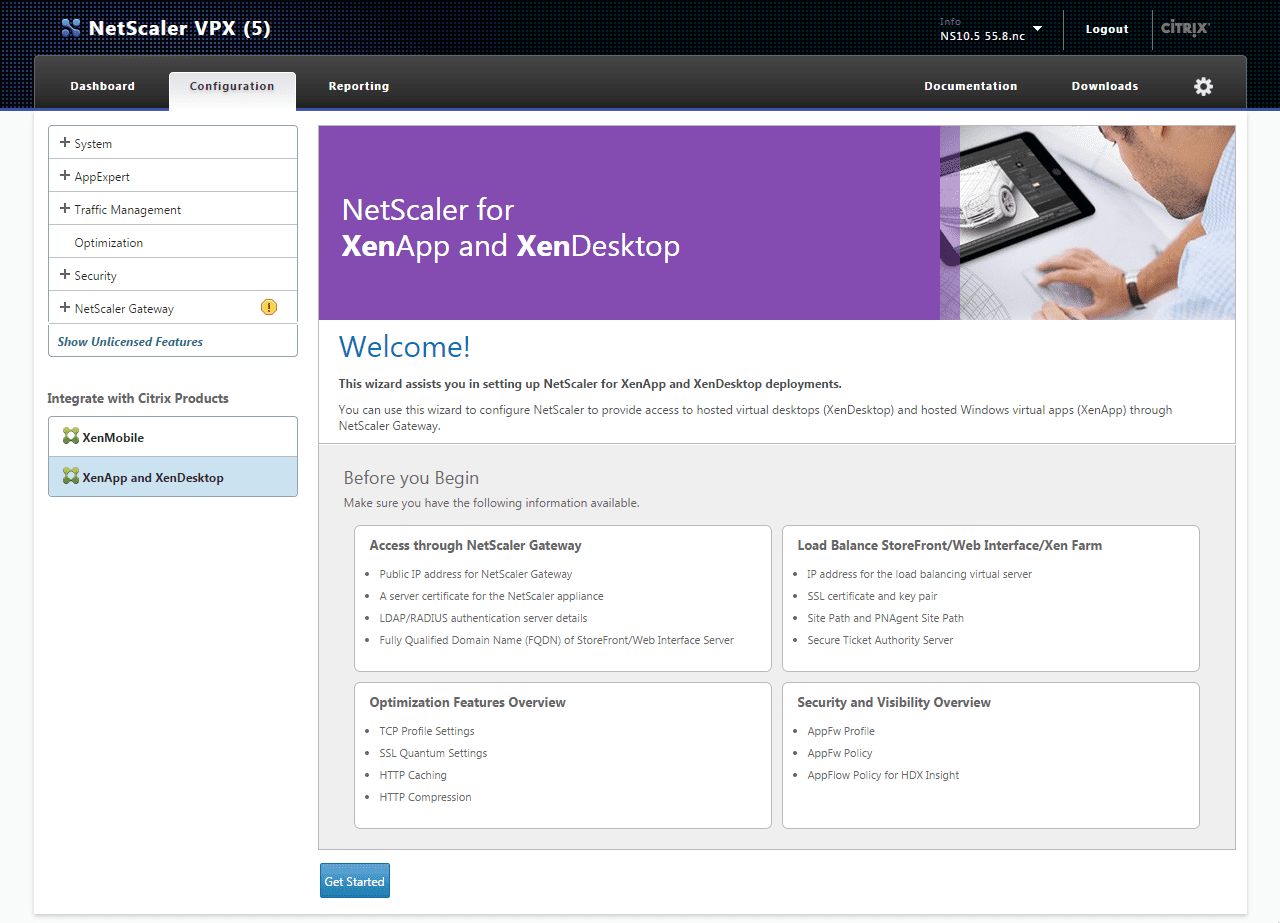
Task: Open the Downloads menu
Action: pos(1104,86)
